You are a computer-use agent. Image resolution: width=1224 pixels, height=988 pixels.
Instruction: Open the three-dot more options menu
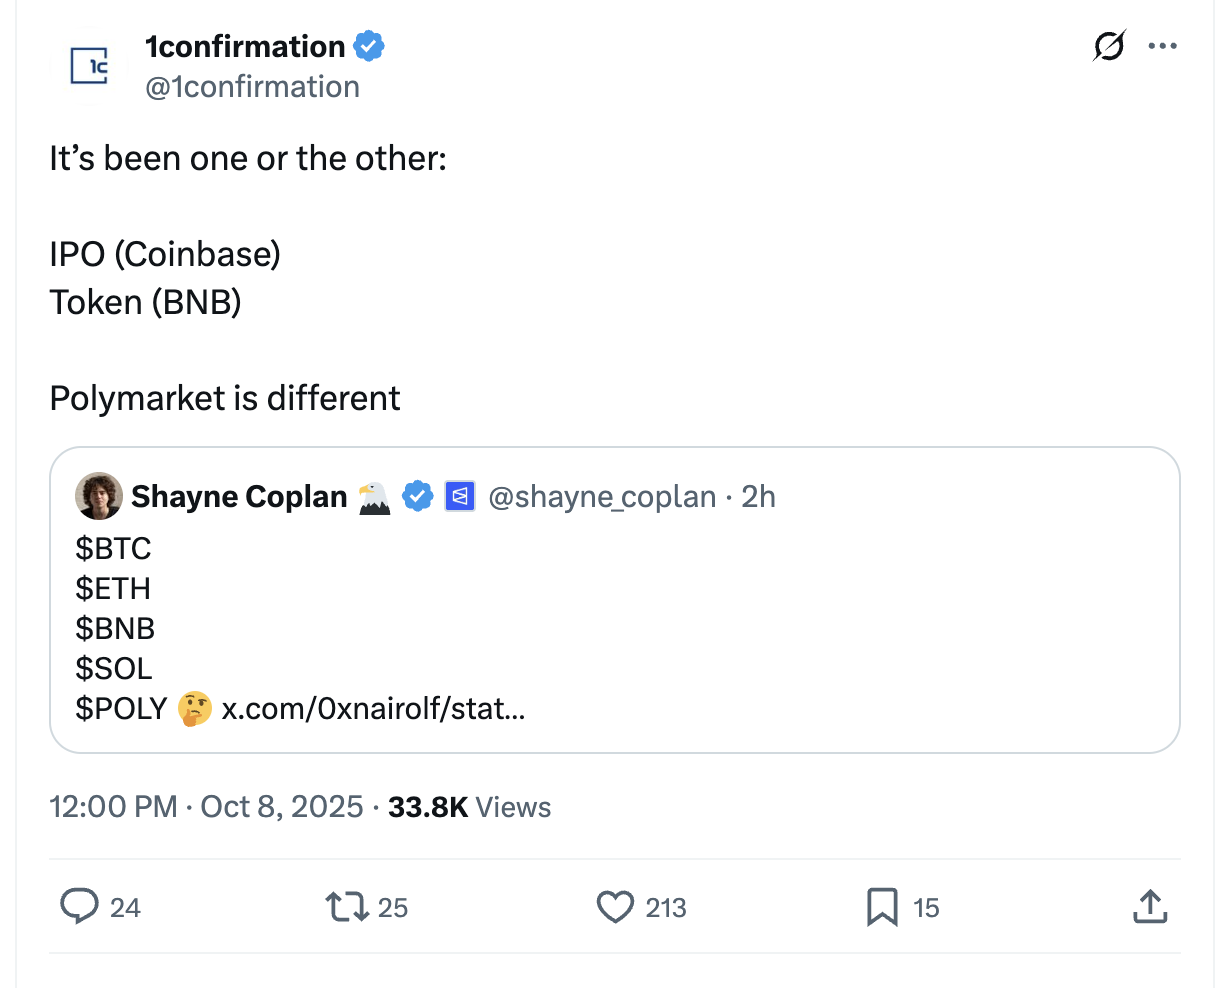1163,46
